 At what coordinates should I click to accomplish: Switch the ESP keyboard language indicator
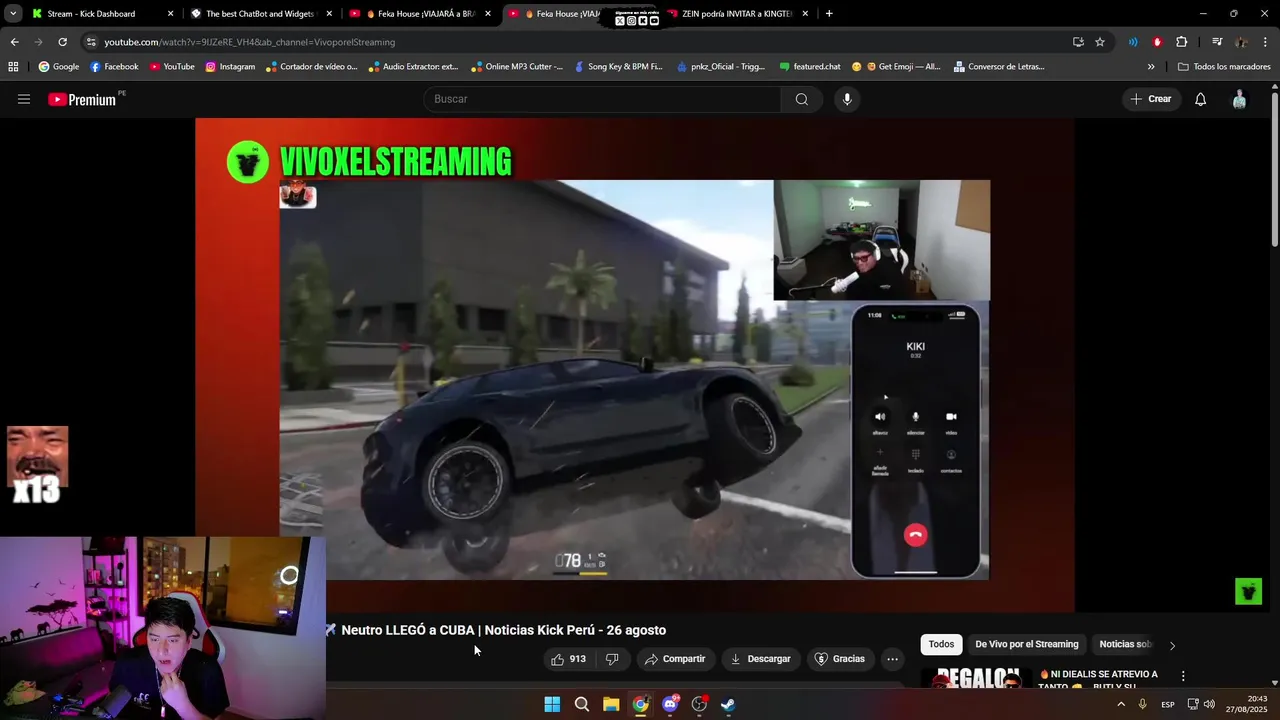point(1167,704)
